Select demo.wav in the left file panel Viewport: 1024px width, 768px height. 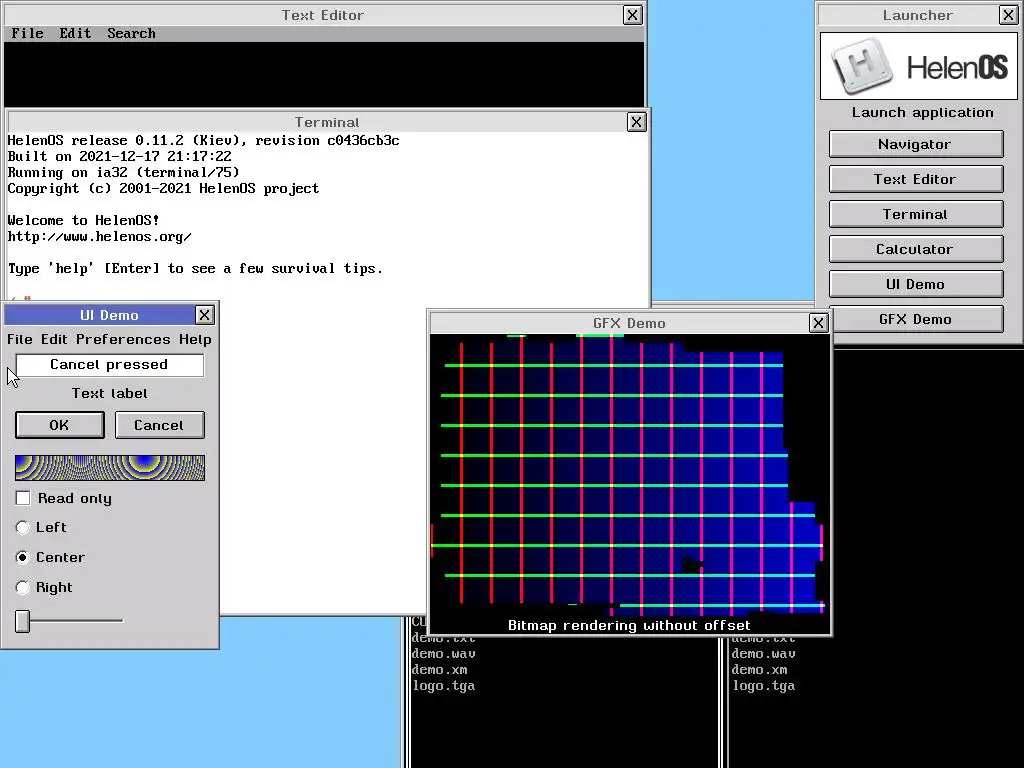[x=443, y=654]
